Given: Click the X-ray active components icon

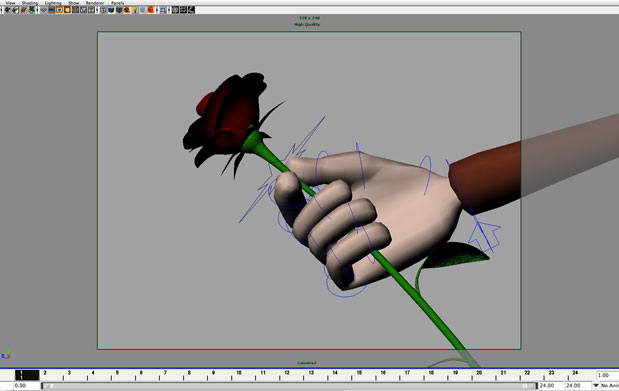Looking at the screenshot, I should point(183,10).
